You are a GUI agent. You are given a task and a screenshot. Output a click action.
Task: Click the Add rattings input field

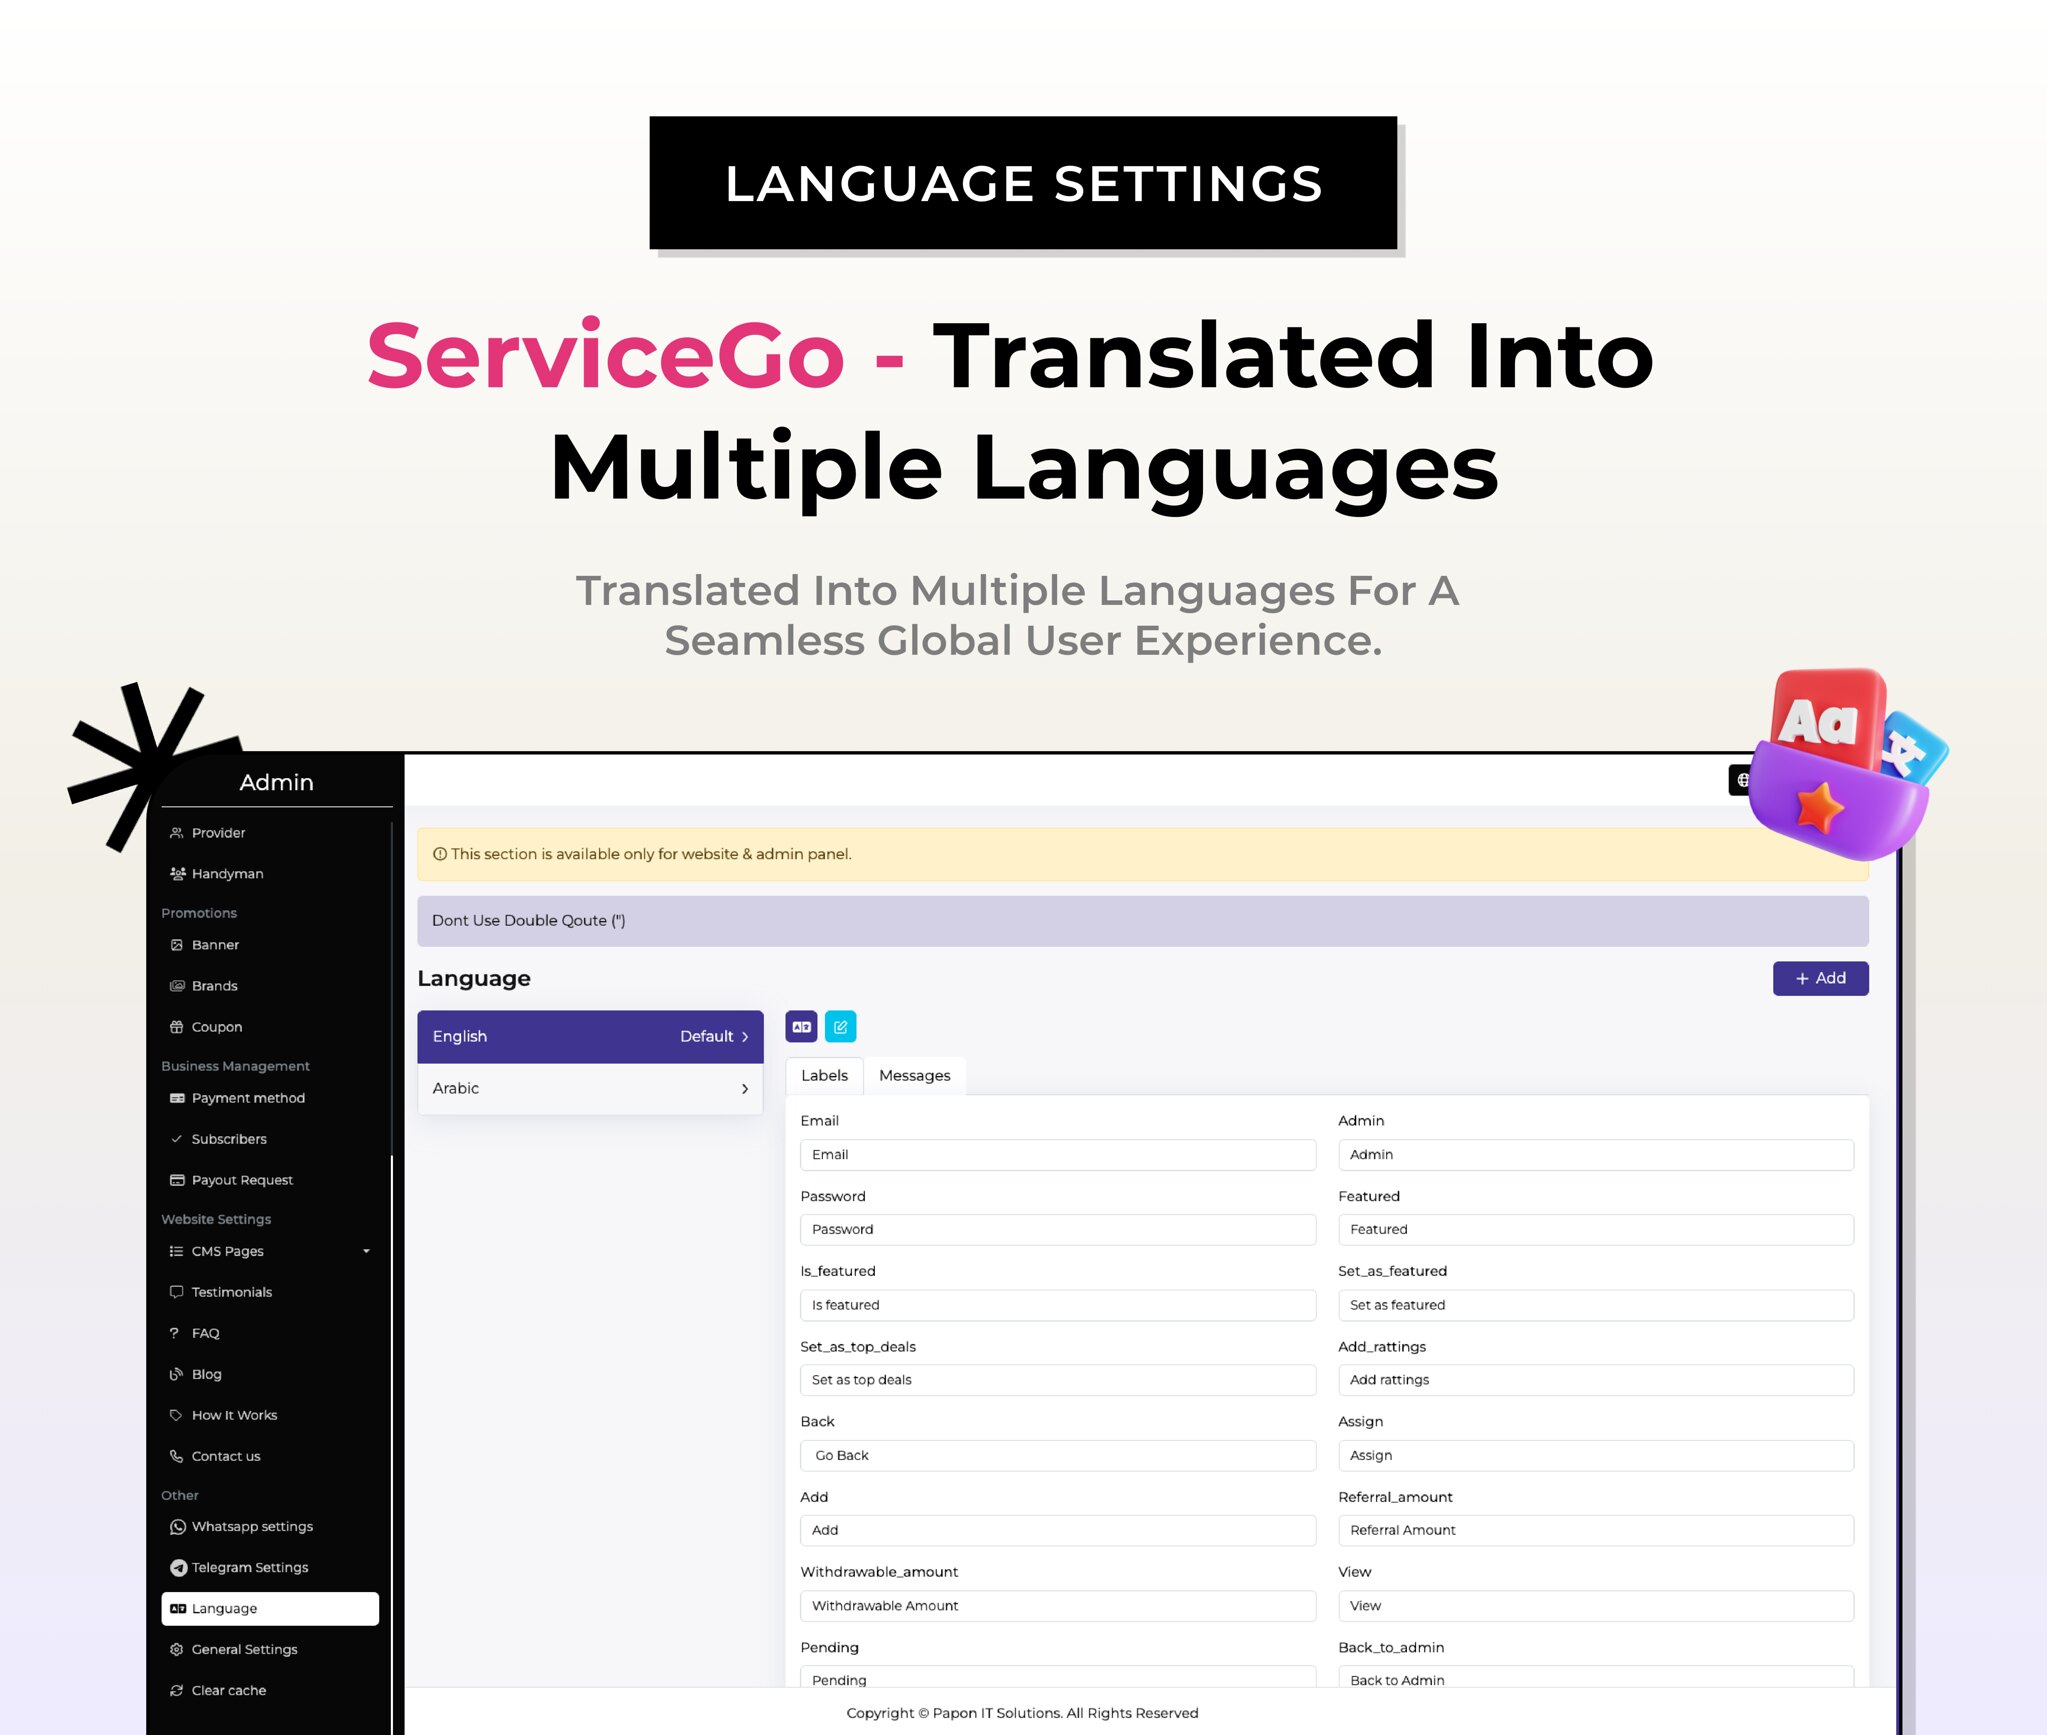(1596, 1380)
